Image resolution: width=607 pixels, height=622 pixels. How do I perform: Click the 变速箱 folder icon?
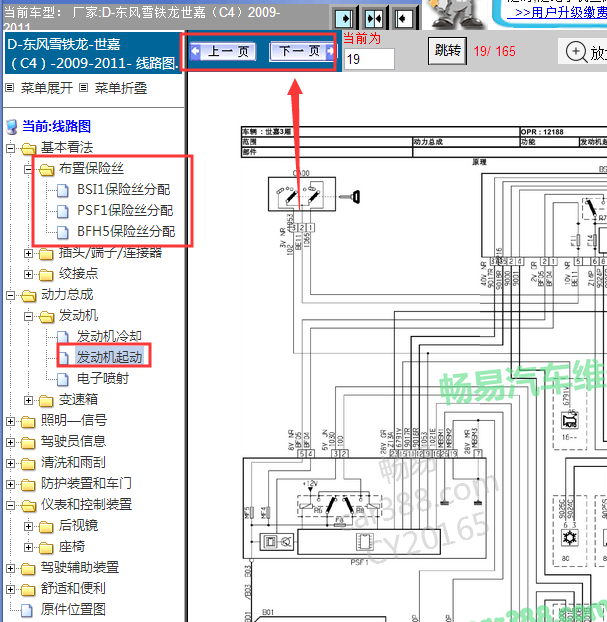46,401
